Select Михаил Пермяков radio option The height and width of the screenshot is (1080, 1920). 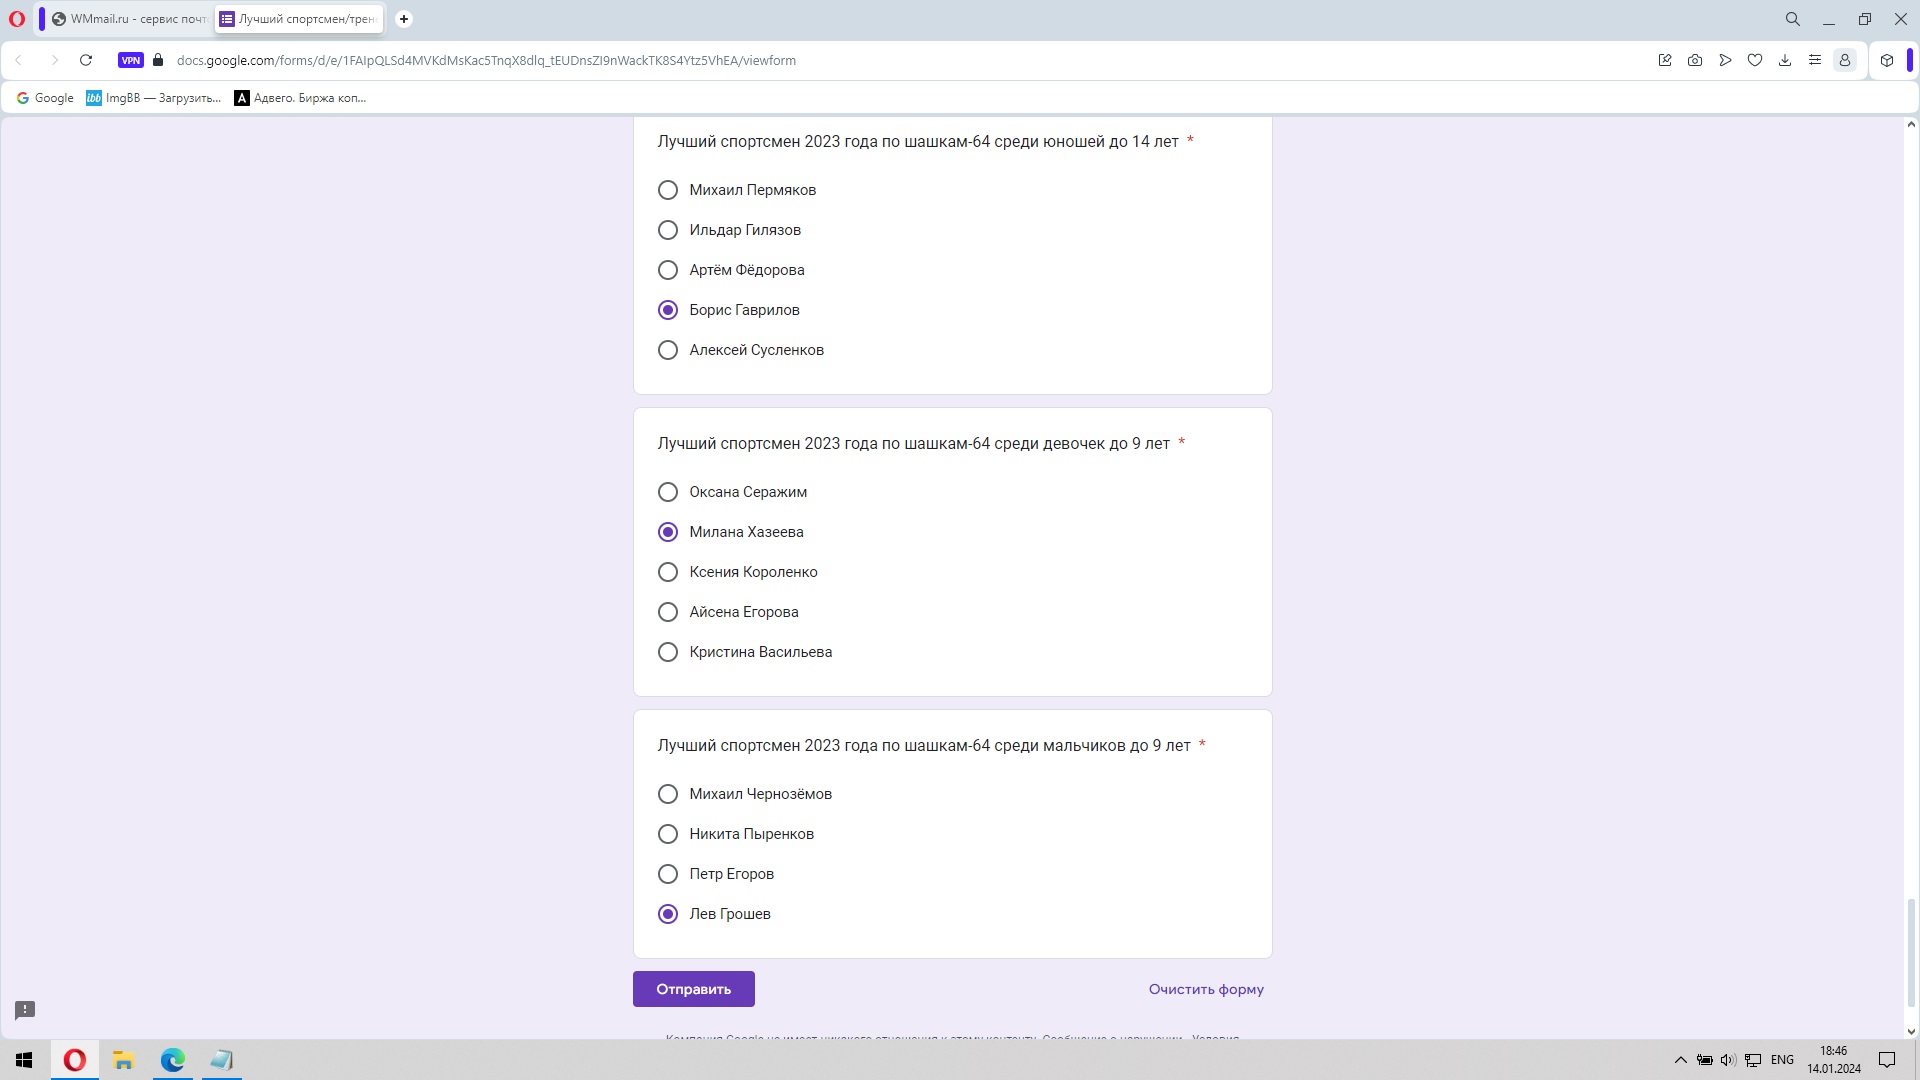(x=668, y=190)
